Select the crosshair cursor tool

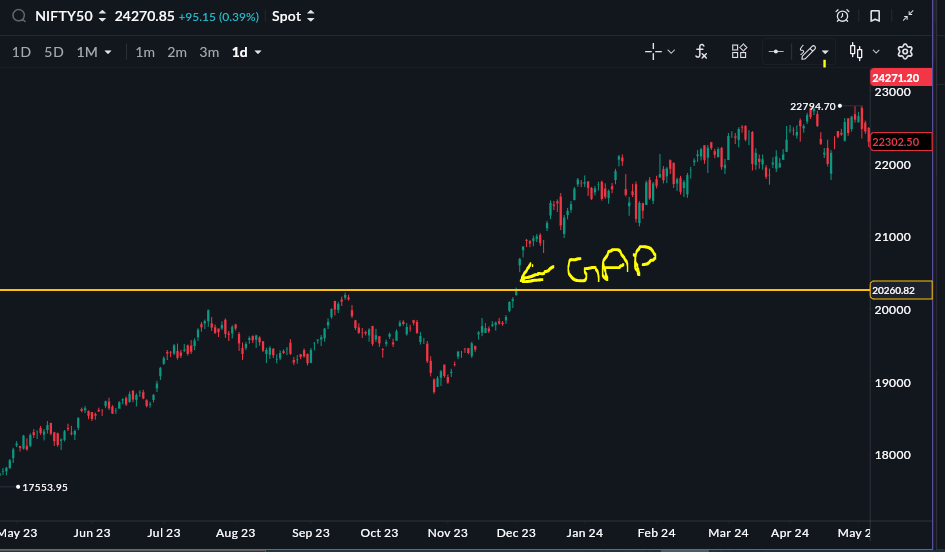click(x=653, y=52)
